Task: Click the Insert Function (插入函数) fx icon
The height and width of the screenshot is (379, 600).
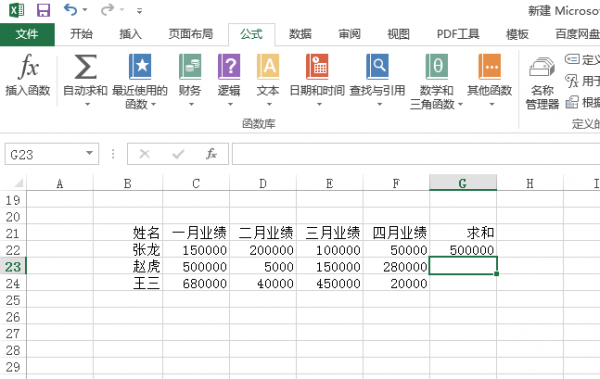Action: click(28, 67)
